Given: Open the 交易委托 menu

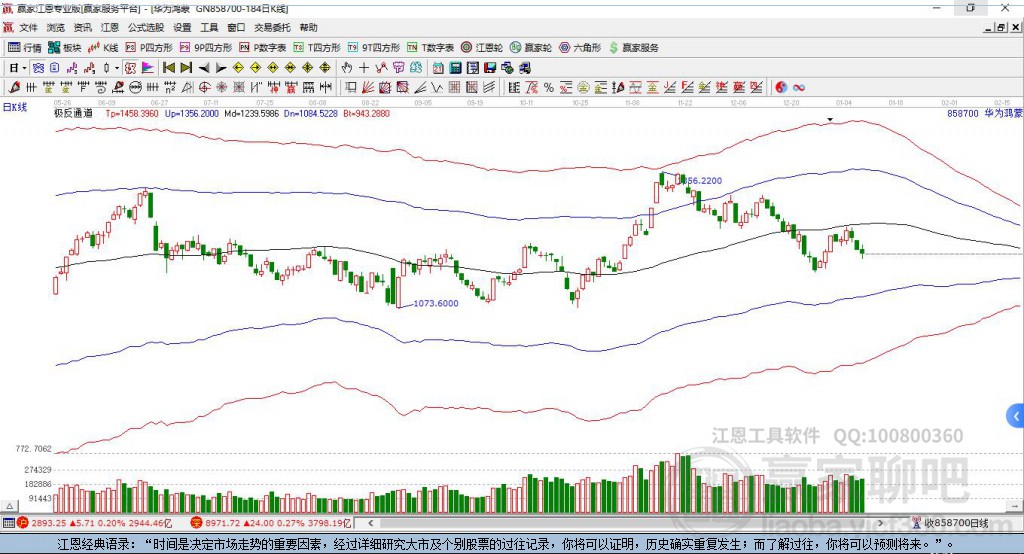Looking at the screenshot, I should (272, 27).
